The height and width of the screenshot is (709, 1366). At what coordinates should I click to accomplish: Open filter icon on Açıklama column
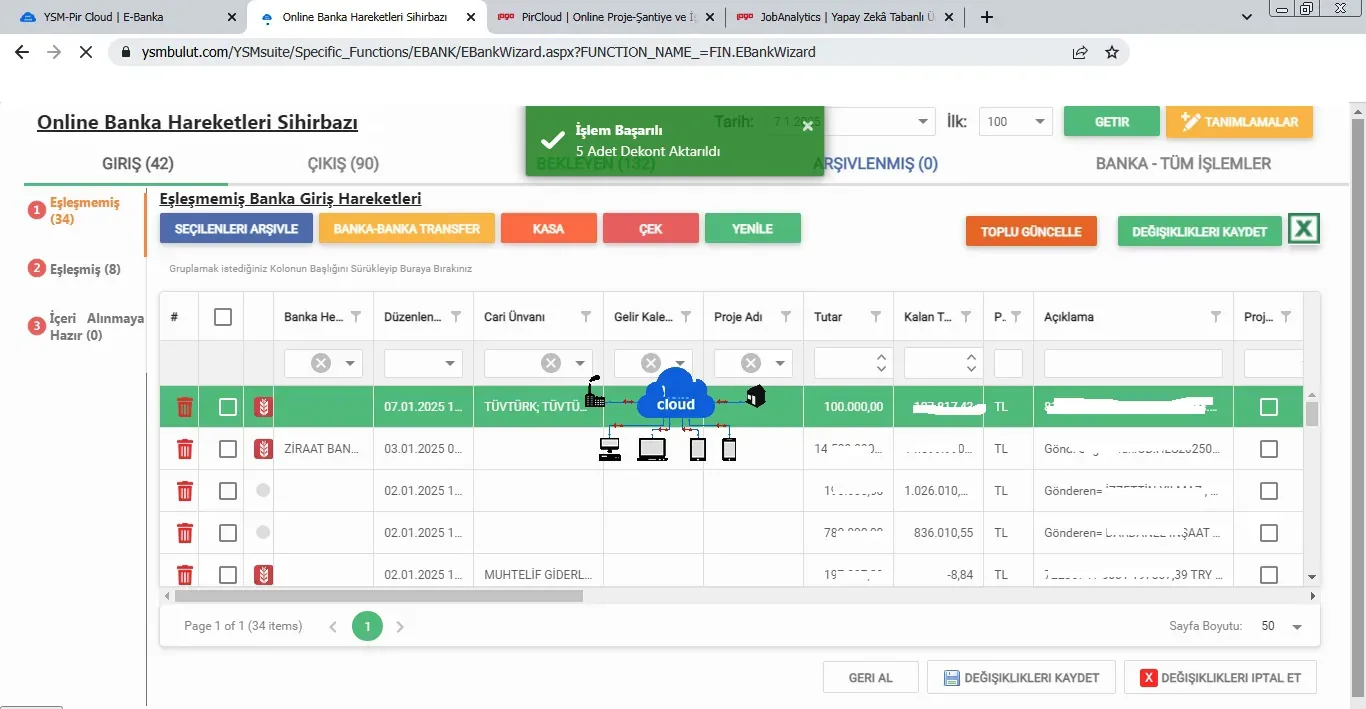pyautogui.click(x=1216, y=317)
